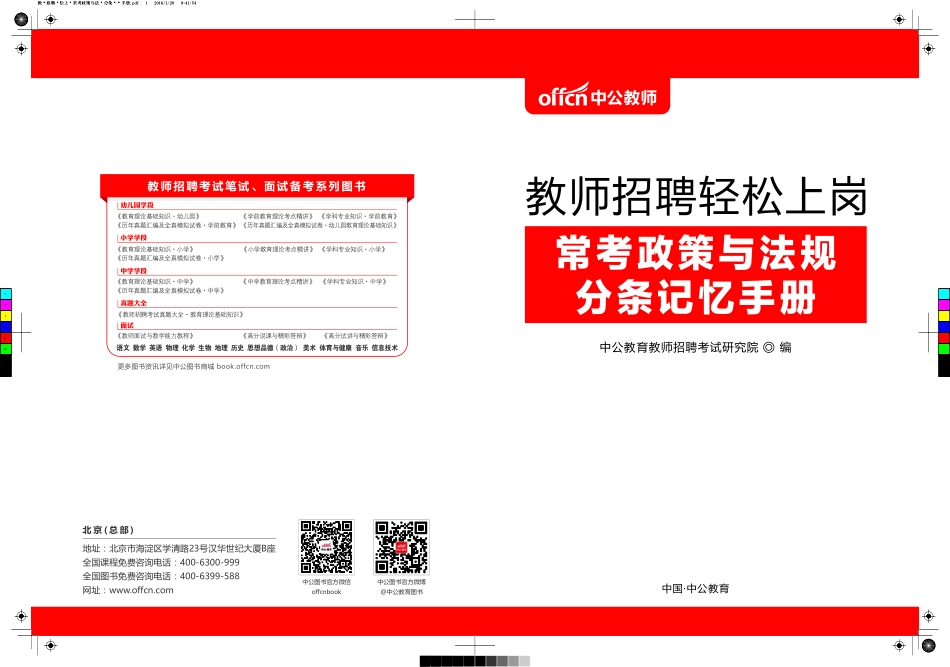Toggle the 语文 subject label
Screen dimensions: 950x667
pyautogui.click(x=122, y=345)
